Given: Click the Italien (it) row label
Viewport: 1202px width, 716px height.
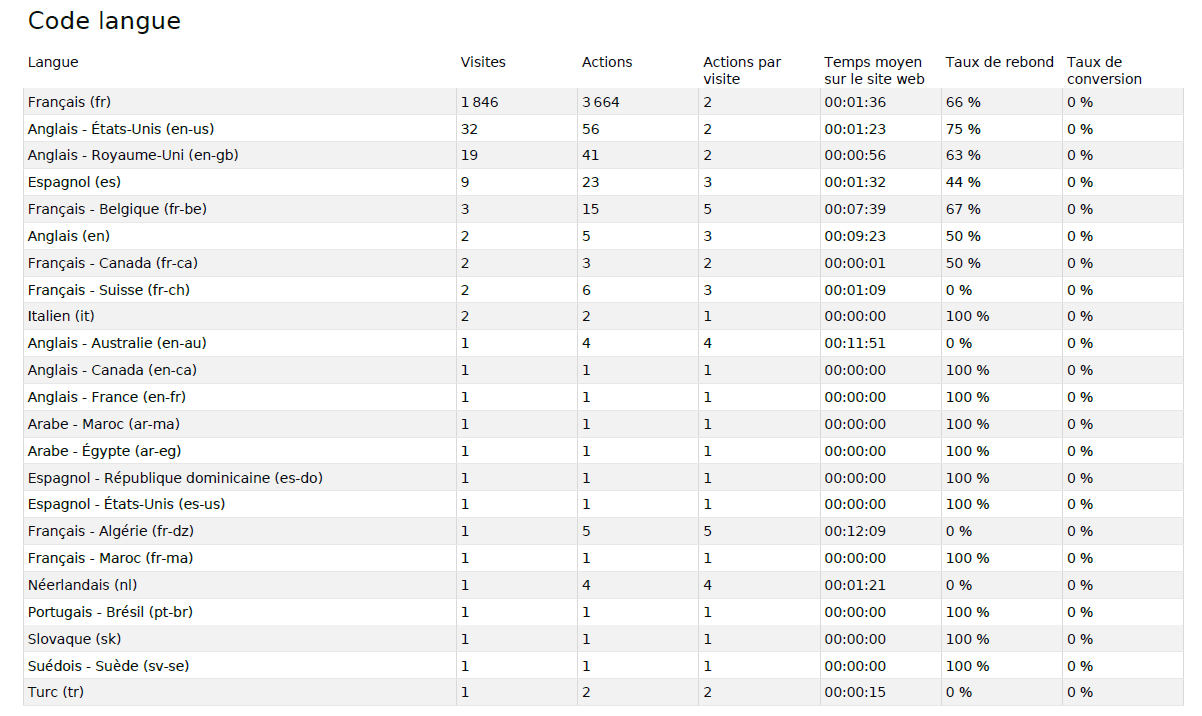Looking at the screenshot, I should (x=61, y=316).
